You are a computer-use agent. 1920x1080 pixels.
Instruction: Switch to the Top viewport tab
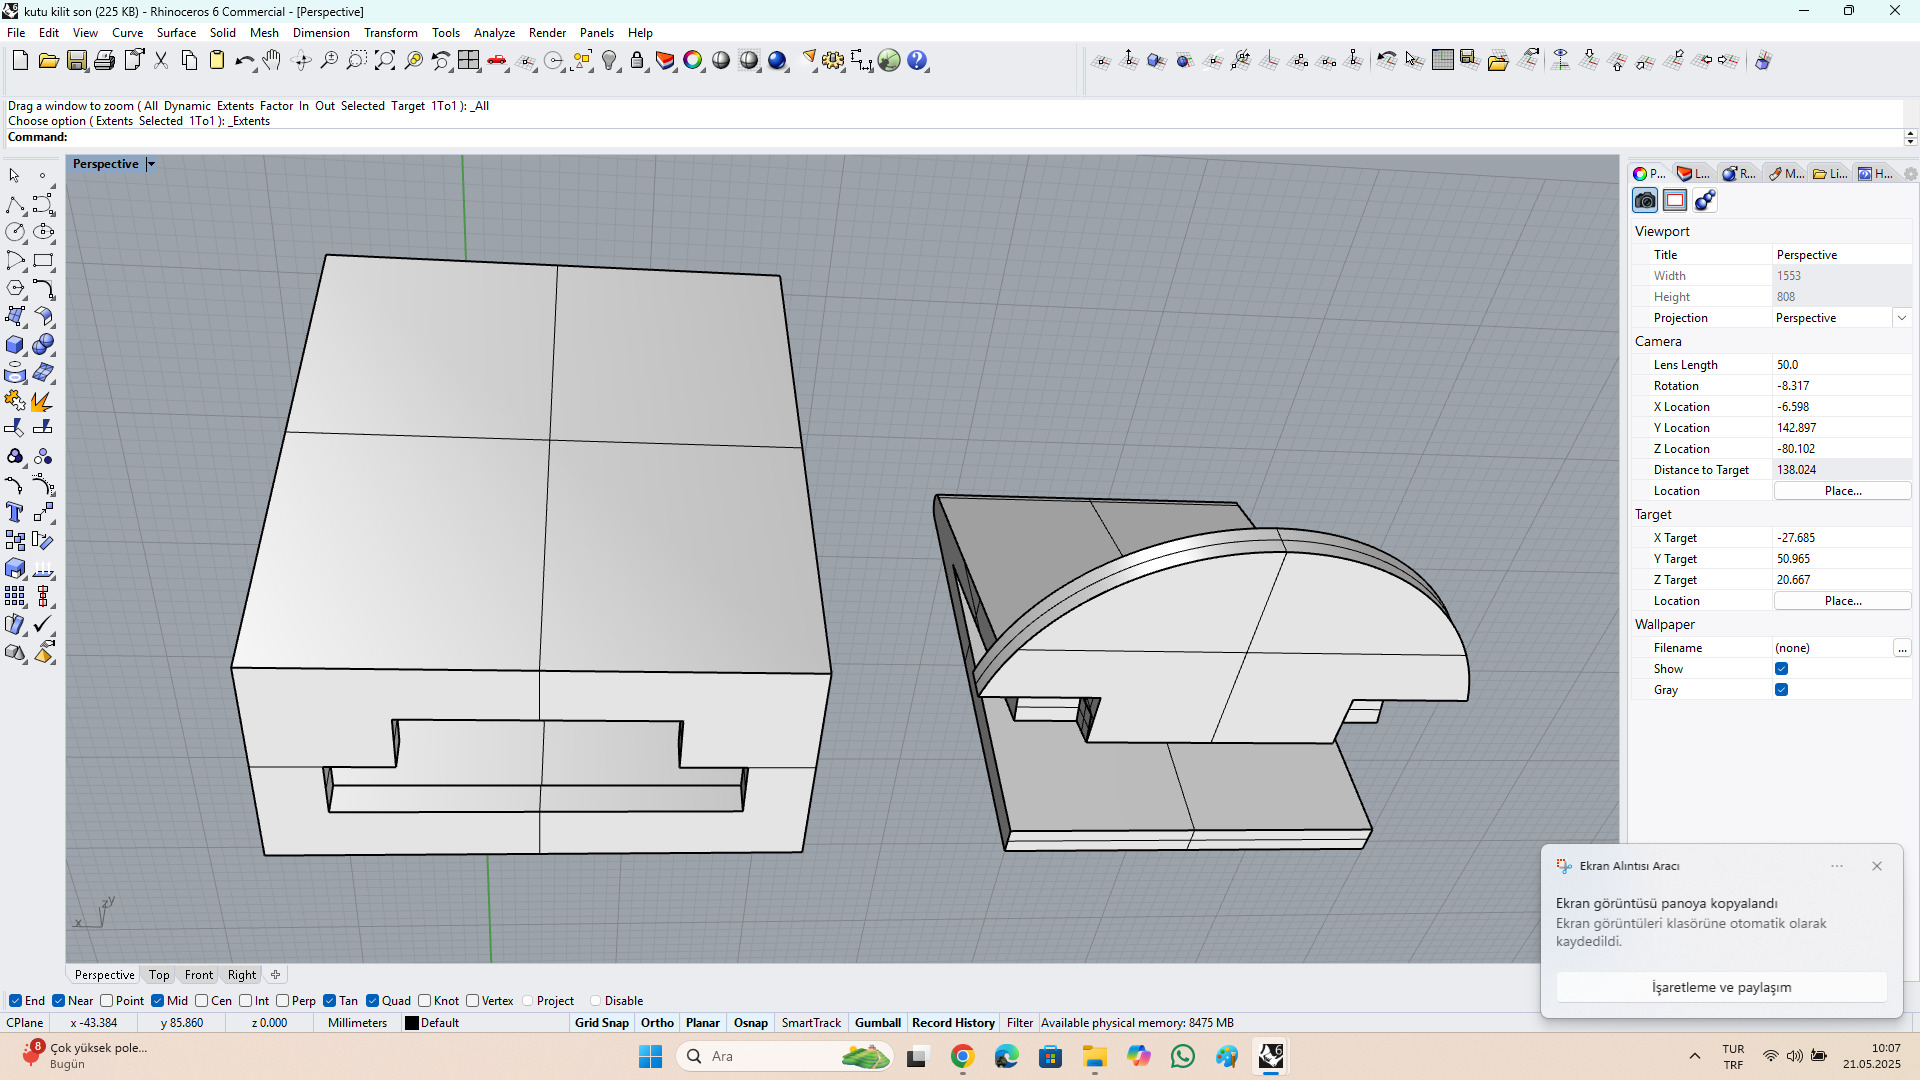[x=159, y=975]
